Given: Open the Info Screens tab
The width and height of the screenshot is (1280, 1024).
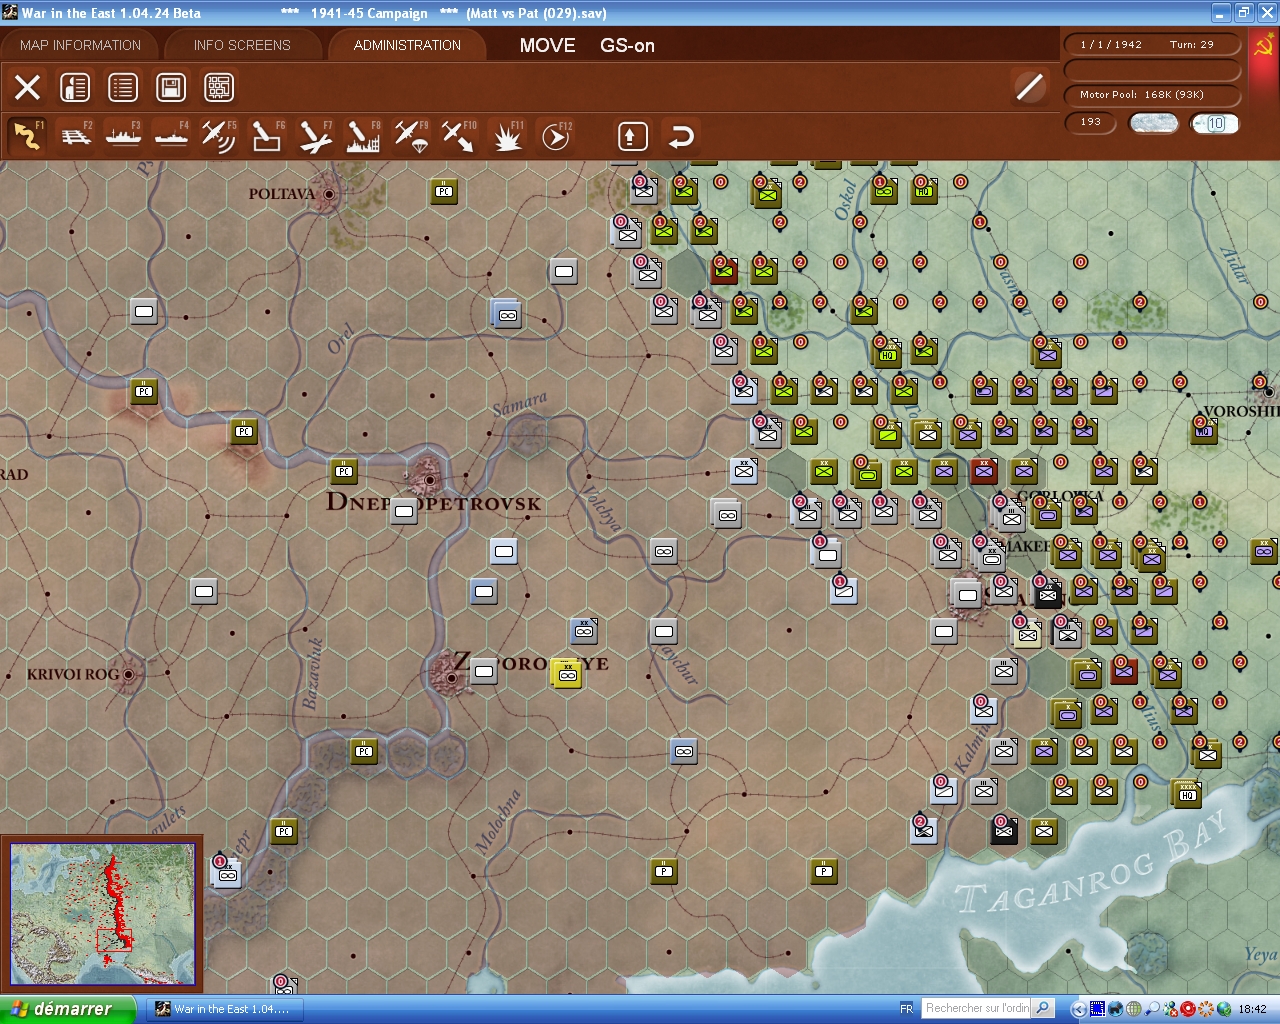Looking at the screenshot, I should click(x=242, y=45).
